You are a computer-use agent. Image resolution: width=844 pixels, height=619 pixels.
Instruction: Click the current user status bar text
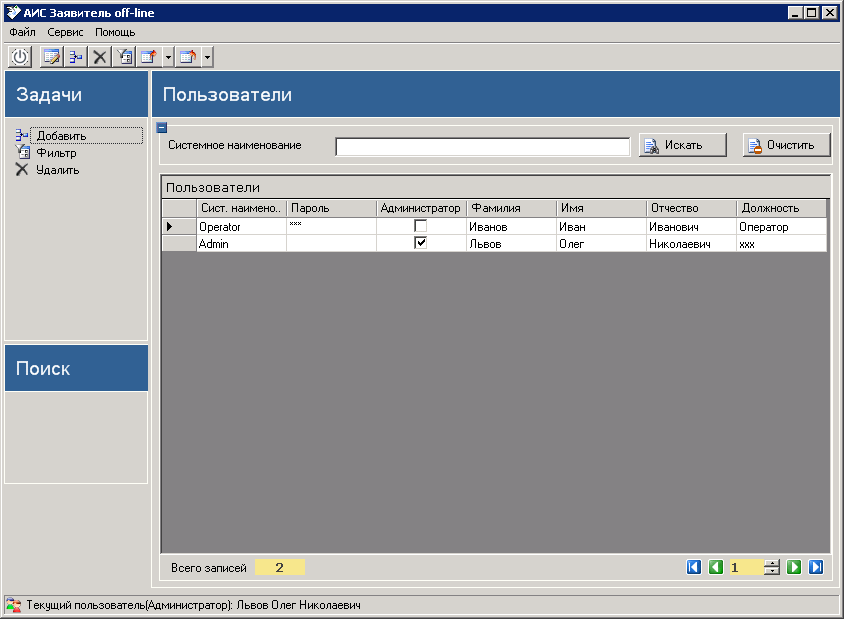pos(193,606)
